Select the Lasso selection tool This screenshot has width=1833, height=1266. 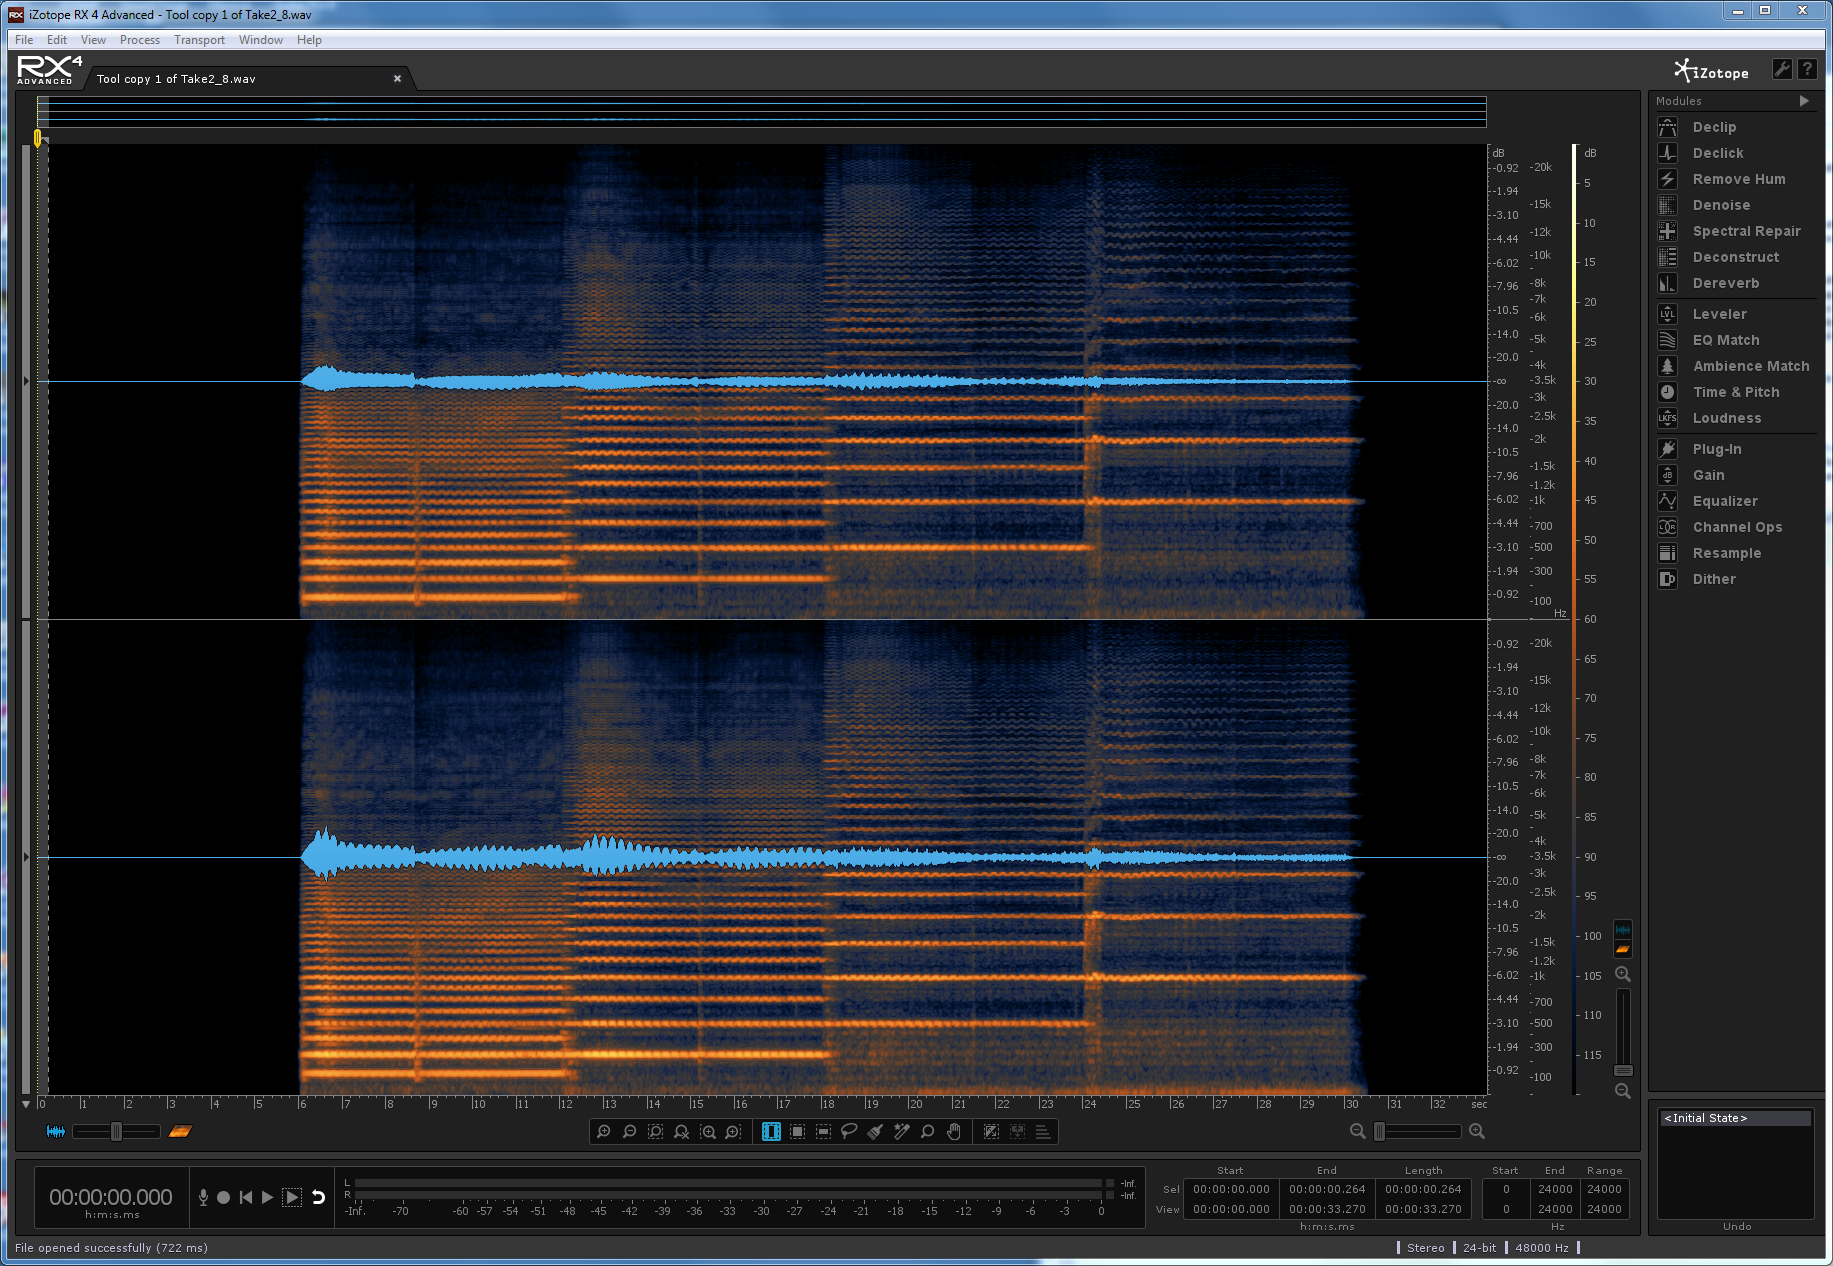click(x=849, y=1131)
